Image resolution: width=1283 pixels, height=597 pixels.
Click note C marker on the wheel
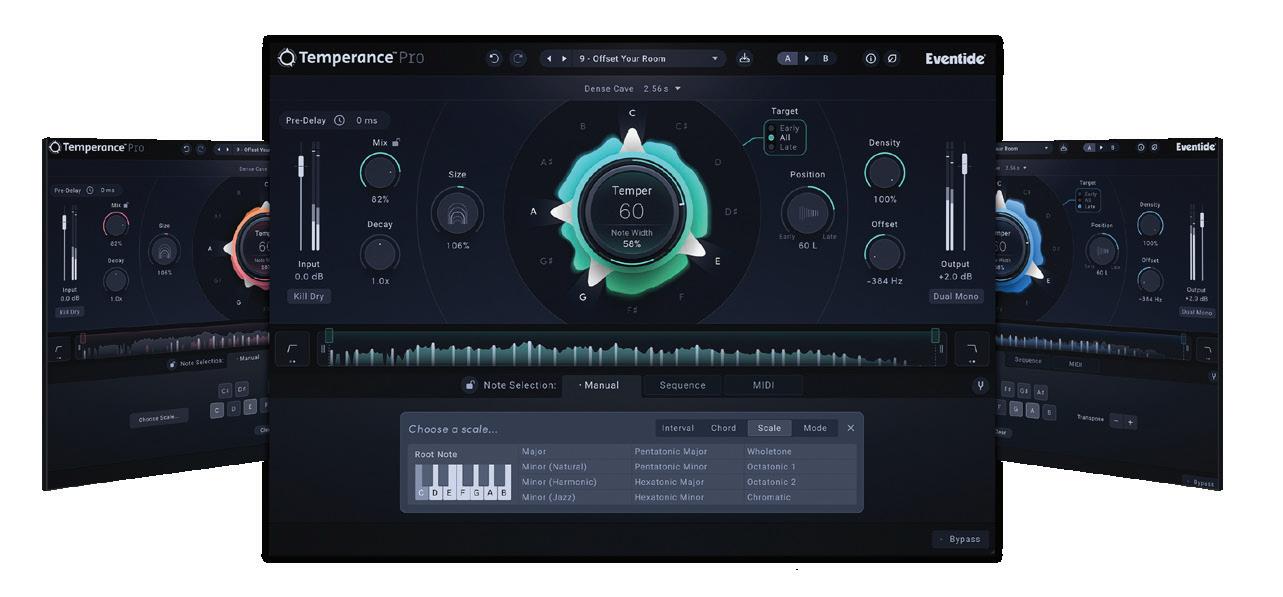coord(632,113)
